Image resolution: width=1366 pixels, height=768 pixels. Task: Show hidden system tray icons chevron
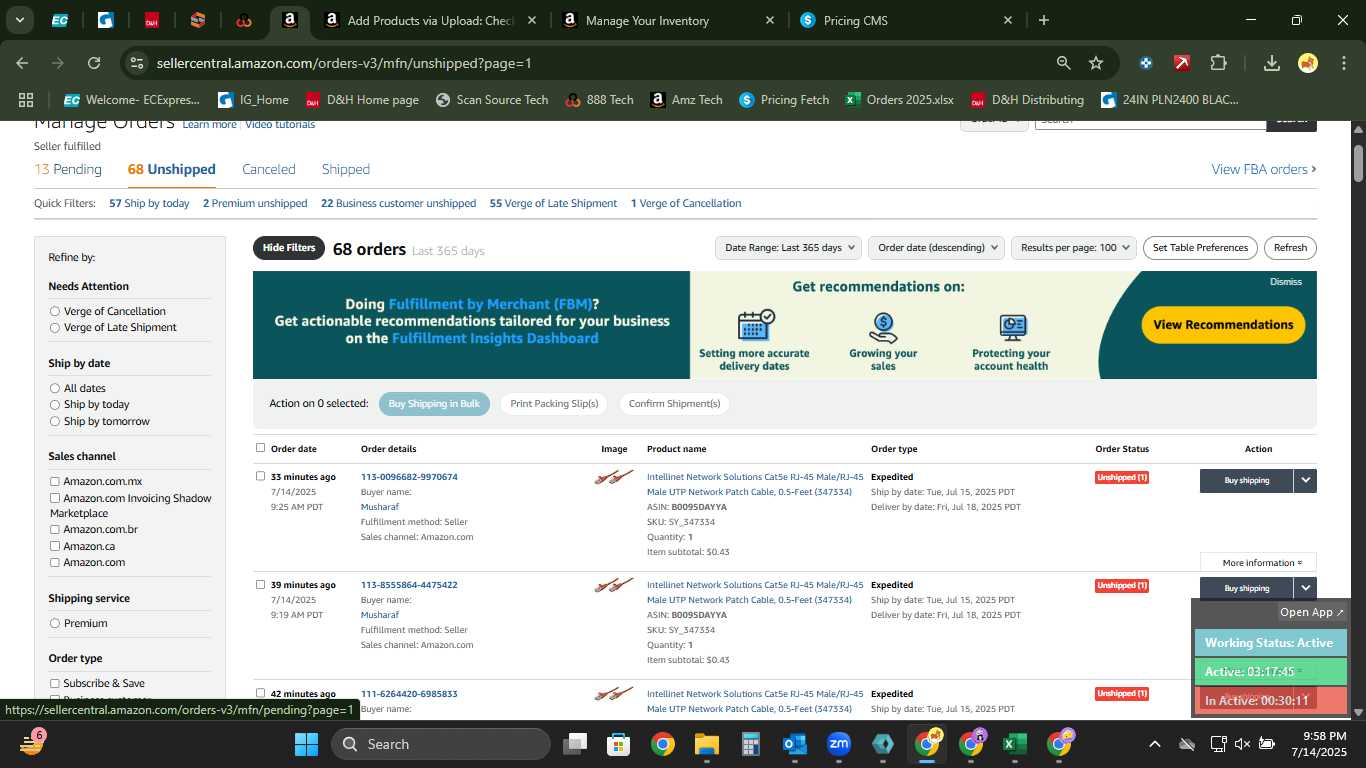click(1154, 744)
